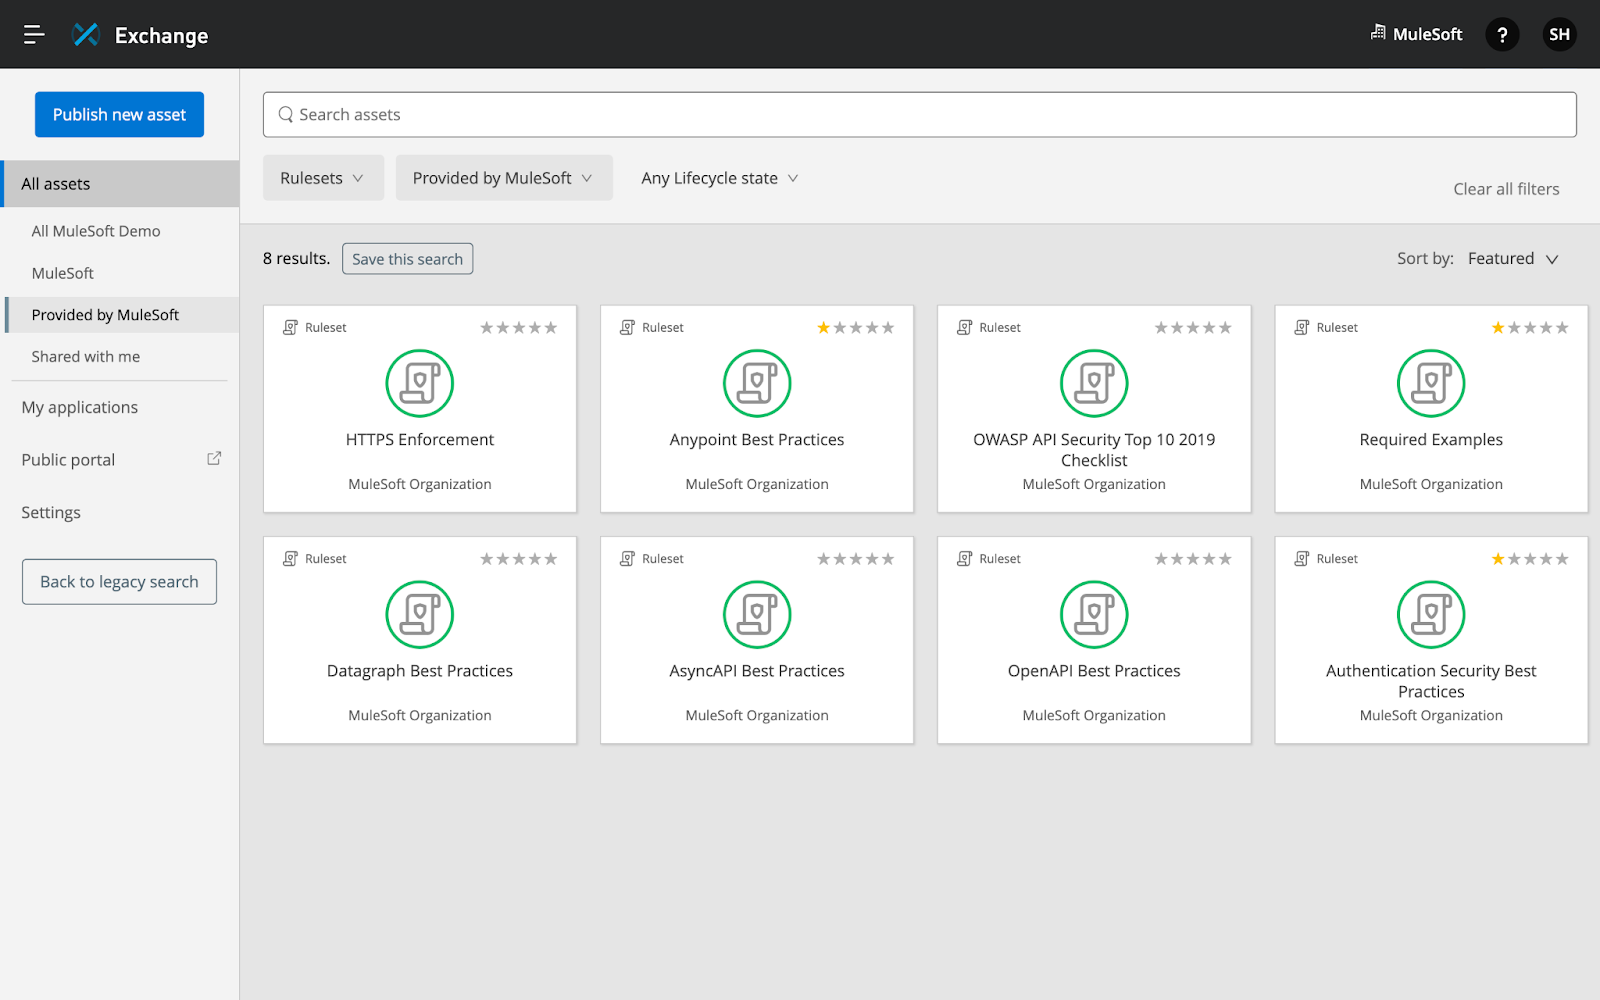Click the HTTPS Enforcement ruleset icon
The width and height of the screenshot is (1600, 1000).
(419, 383)
